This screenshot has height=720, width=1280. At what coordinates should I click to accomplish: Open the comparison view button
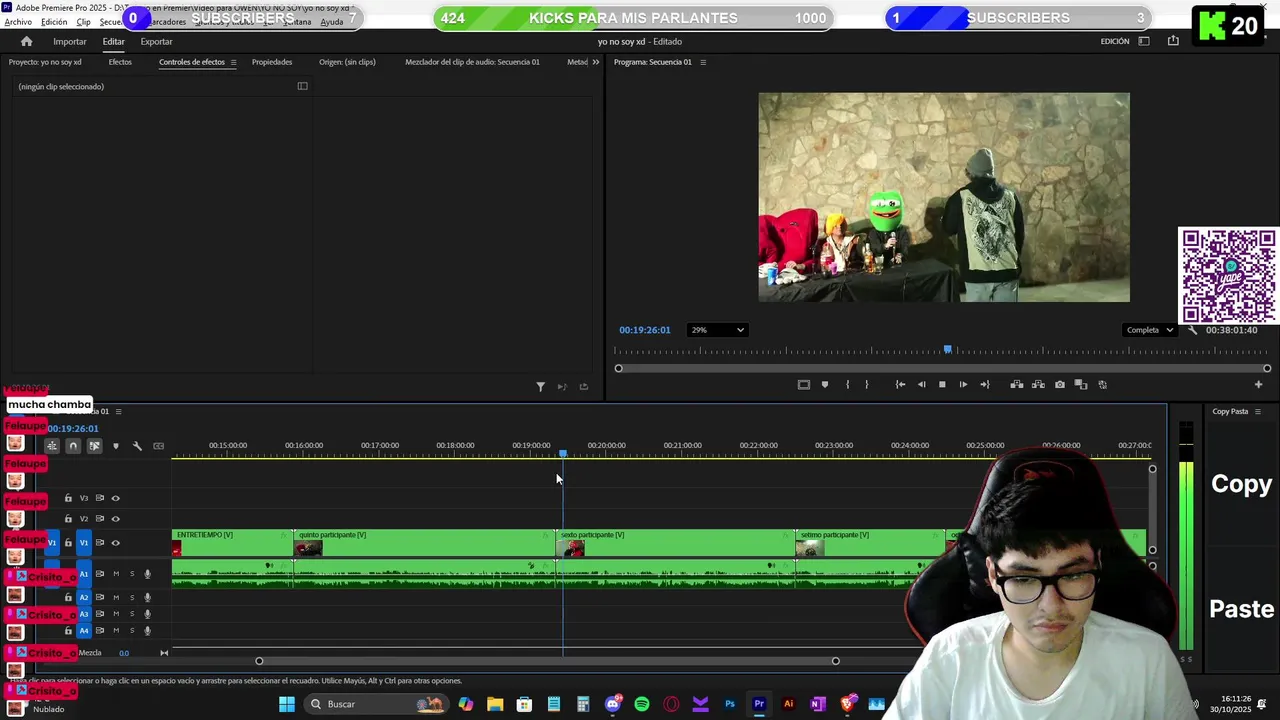(1081, 385)
